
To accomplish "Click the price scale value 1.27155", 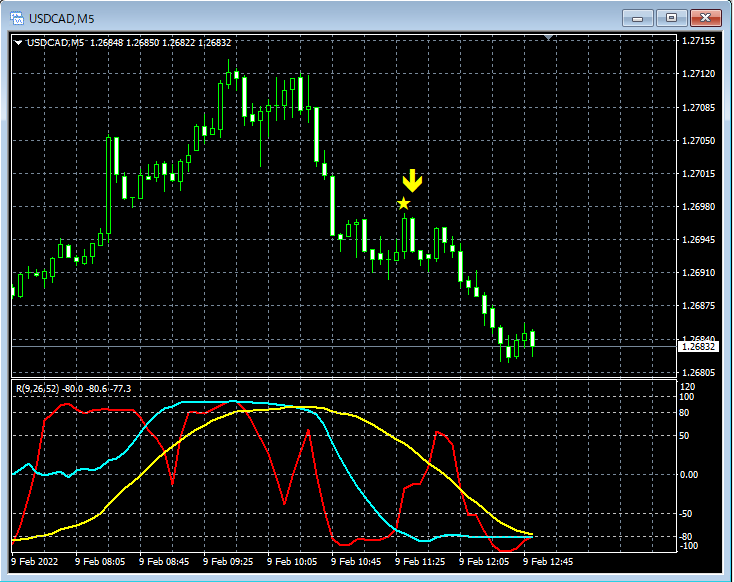I will pyautogui.click(x=698, y=41).
